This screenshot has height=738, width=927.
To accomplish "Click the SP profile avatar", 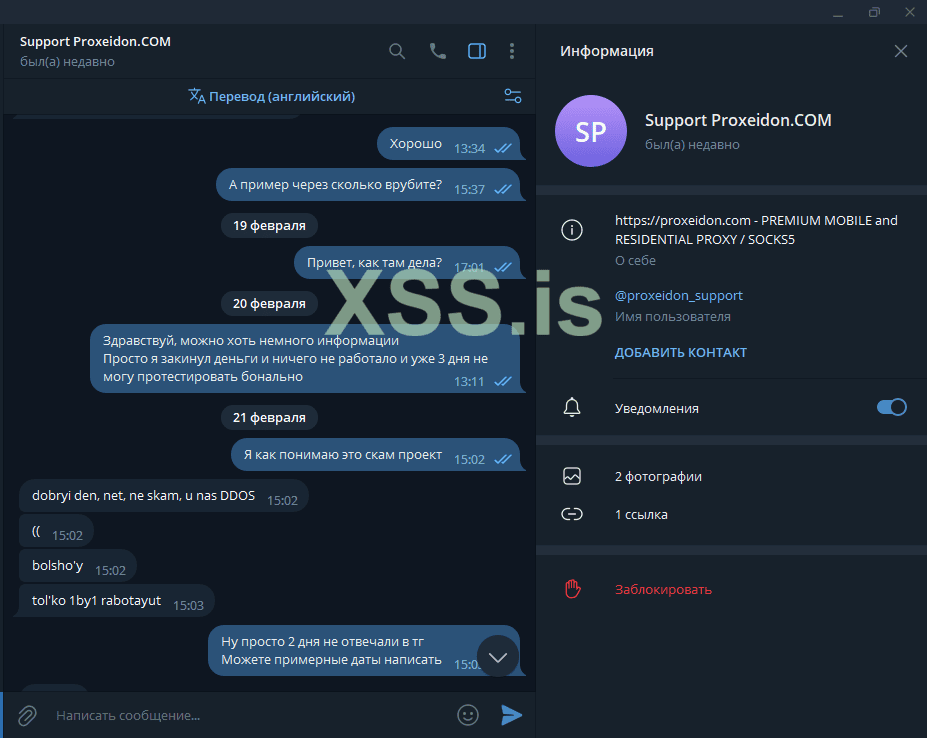I will pos(591,131).
